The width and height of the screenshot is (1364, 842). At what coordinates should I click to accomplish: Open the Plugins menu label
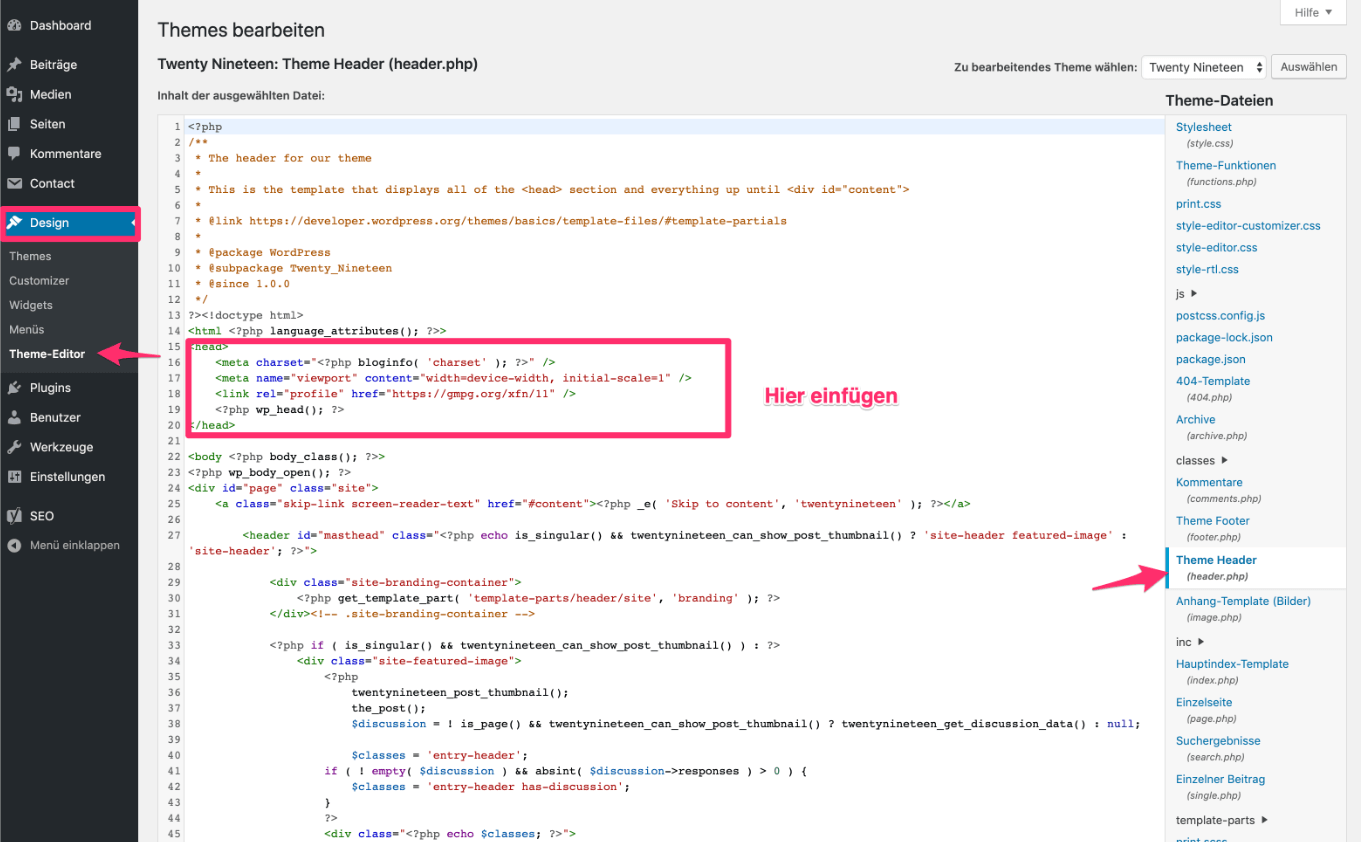(50, 388)
